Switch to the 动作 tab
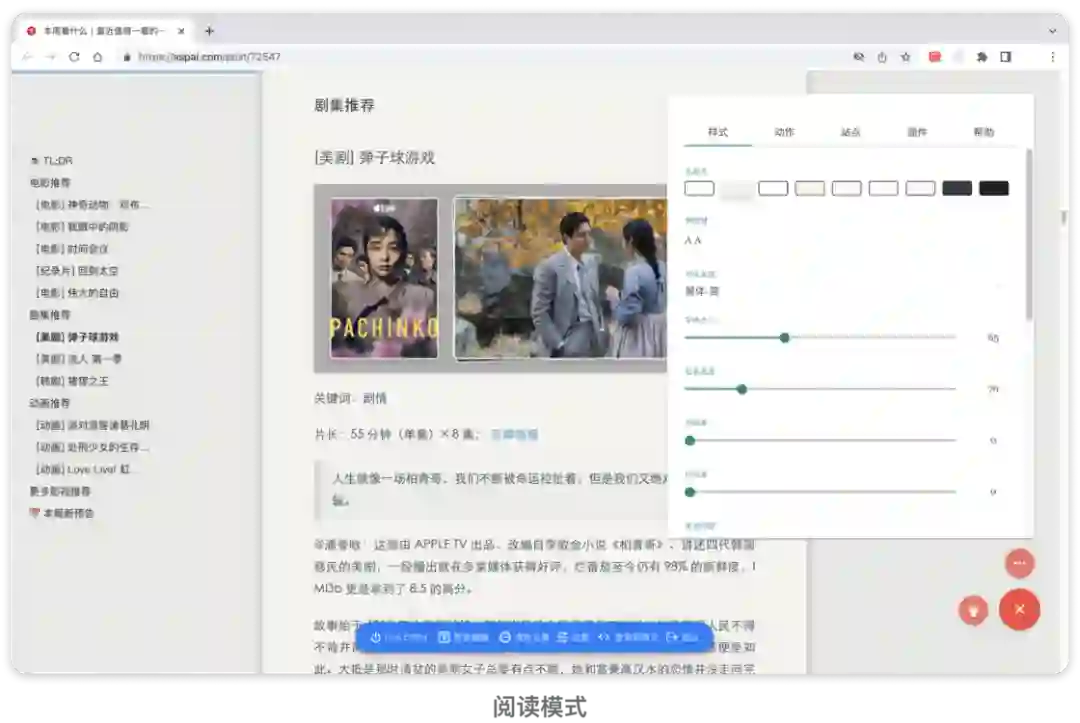 coord(784,132)
